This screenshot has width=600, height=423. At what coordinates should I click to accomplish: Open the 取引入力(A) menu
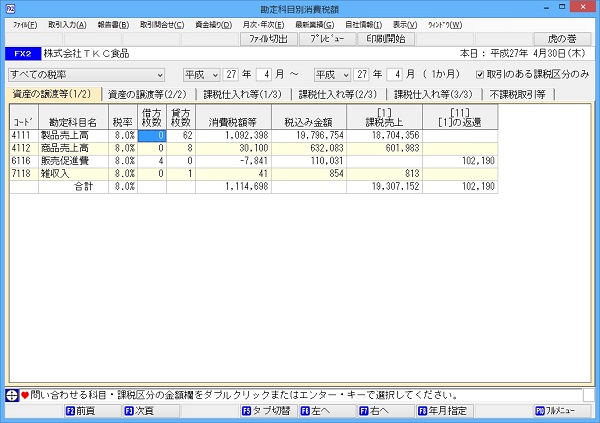coord(67,25)
